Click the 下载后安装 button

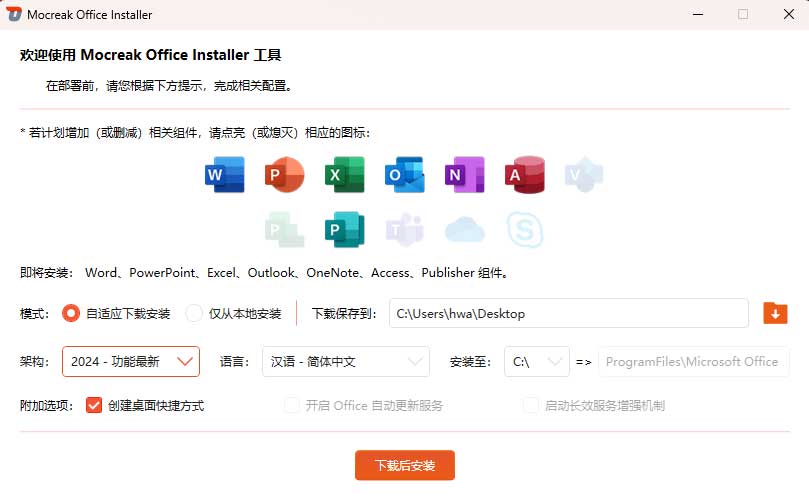tap(404, 465)
